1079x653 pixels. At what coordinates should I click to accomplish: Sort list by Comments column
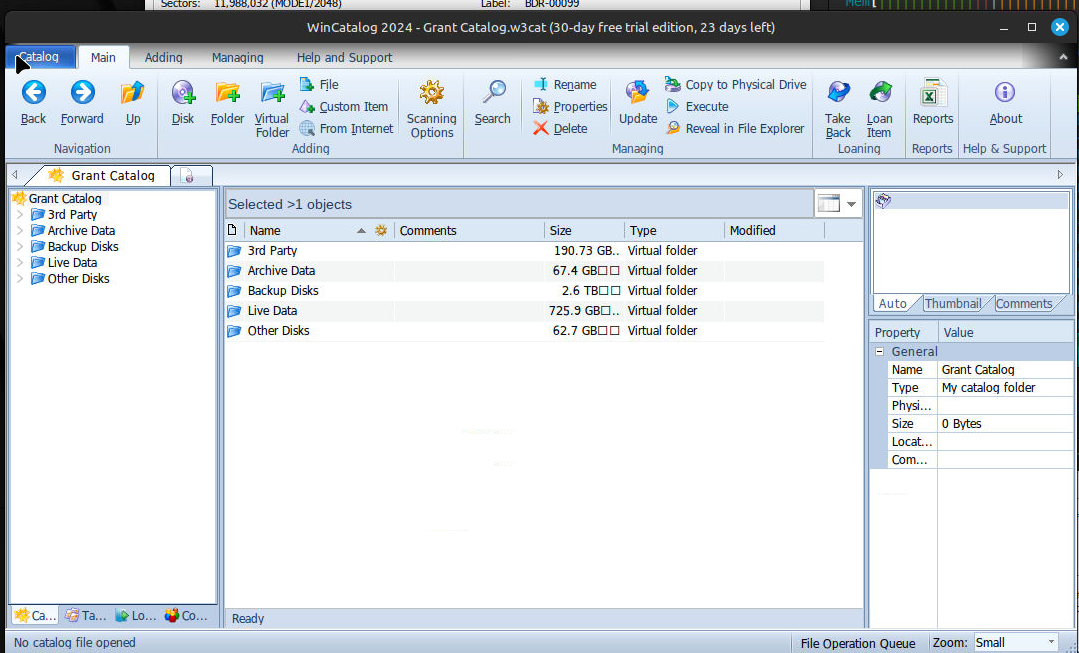469,231
